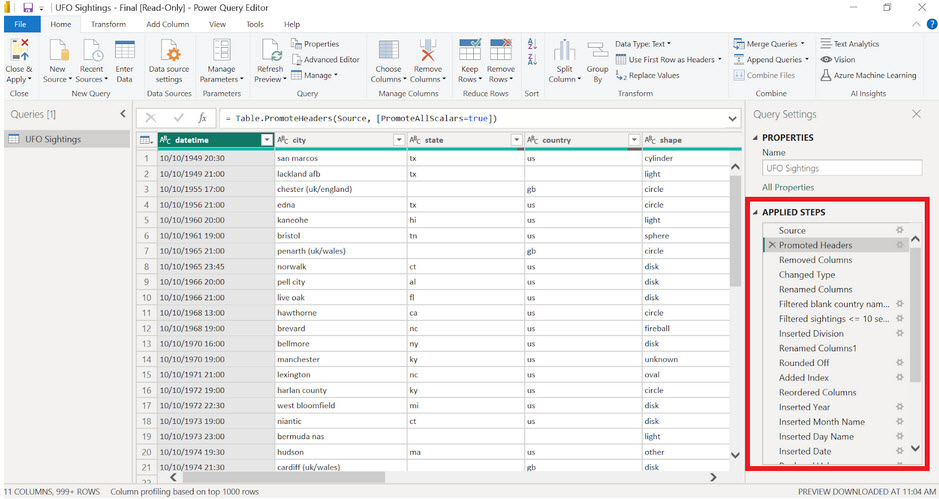Click the Manage Parameters icon
Screen dimensions: 939x499
(222, 50)
